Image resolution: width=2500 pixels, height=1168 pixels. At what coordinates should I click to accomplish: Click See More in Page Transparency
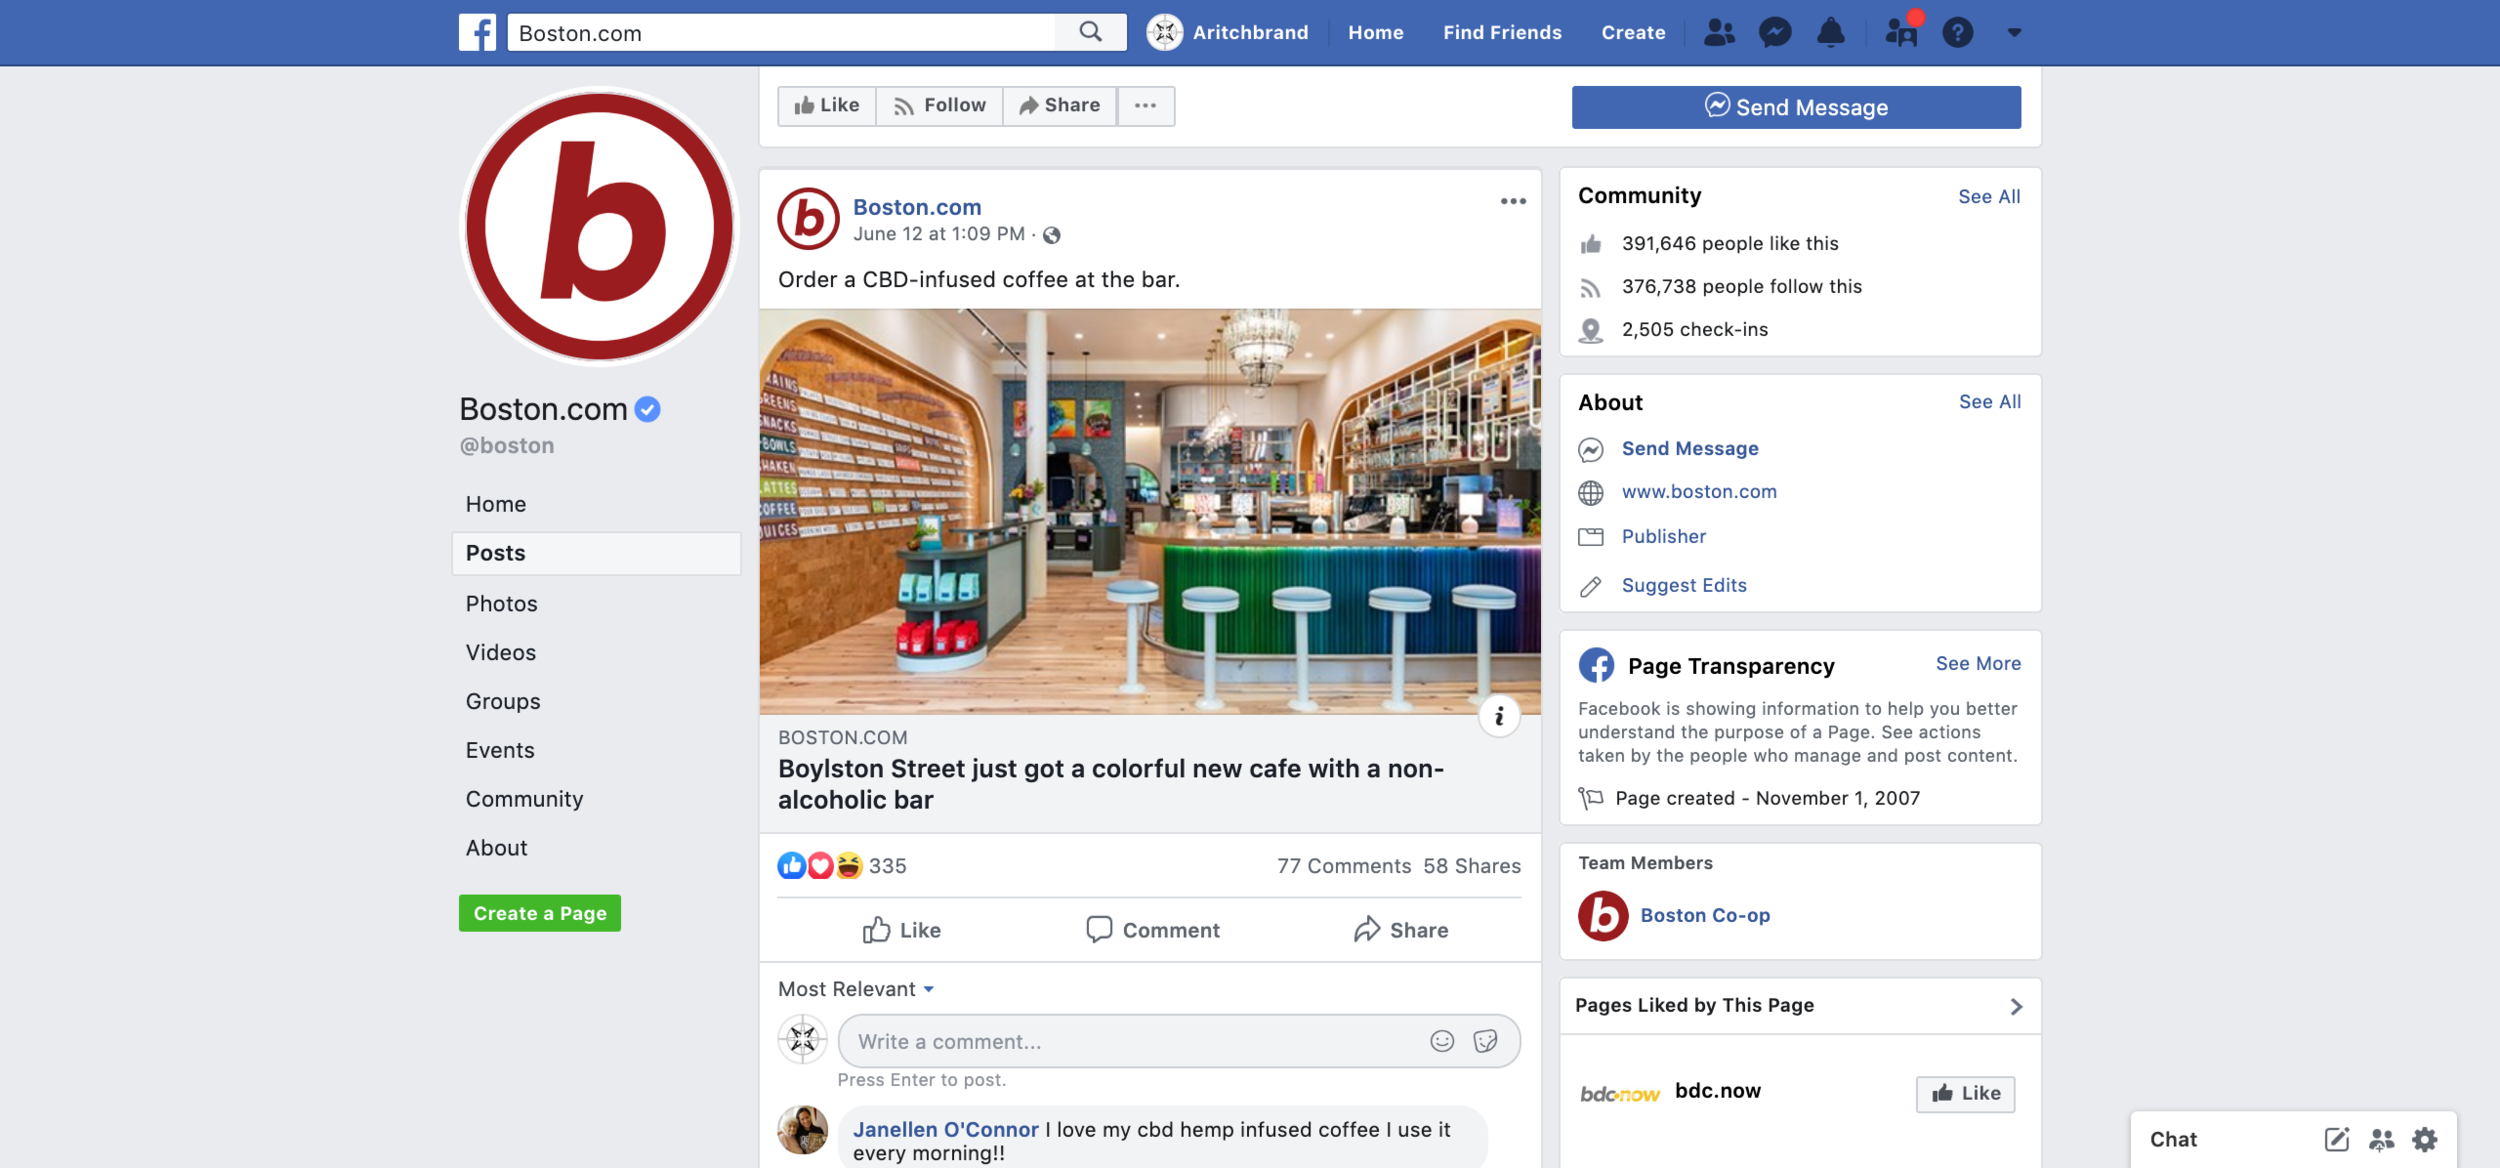(1978, 664)
